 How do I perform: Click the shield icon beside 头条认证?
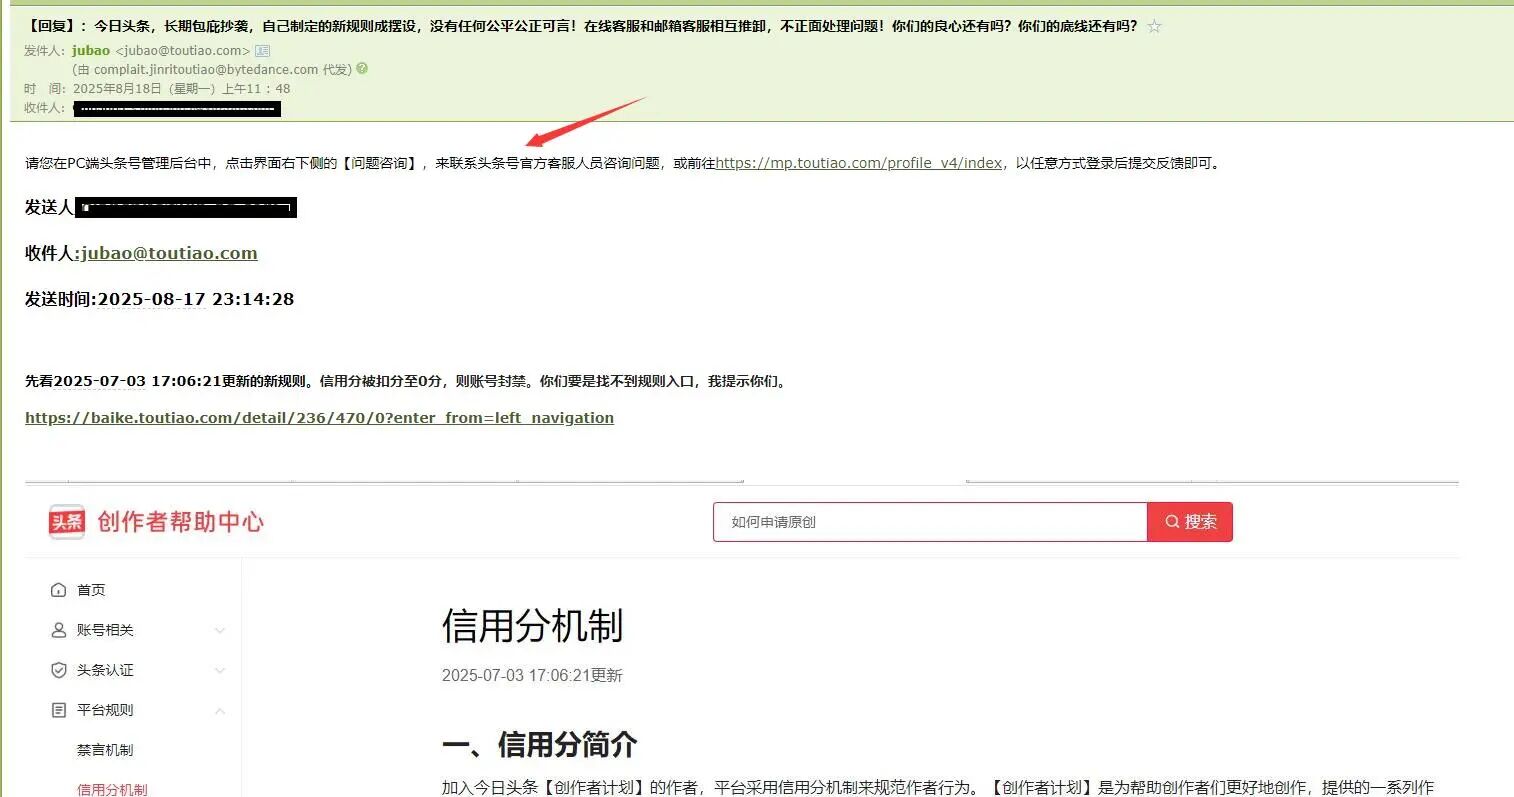pyautogui.click(x=58, y=670)
